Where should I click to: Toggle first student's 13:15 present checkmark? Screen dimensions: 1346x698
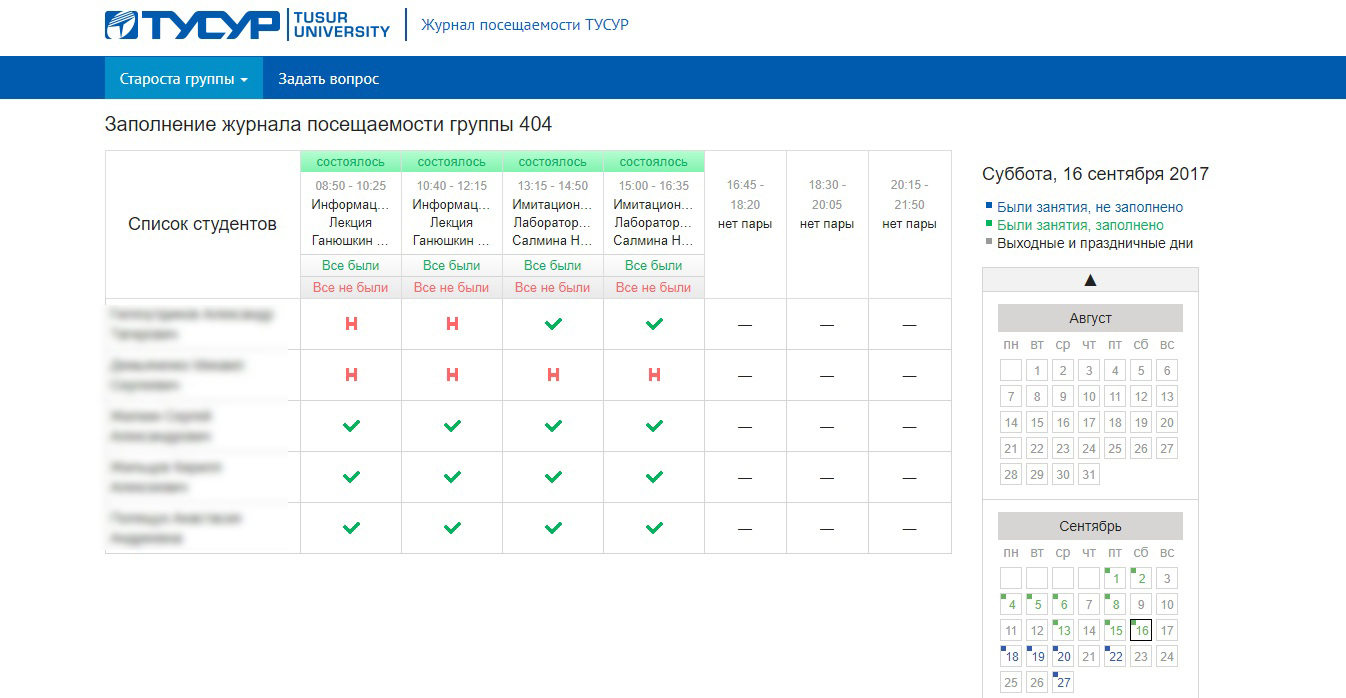click(x=553, y=324)
